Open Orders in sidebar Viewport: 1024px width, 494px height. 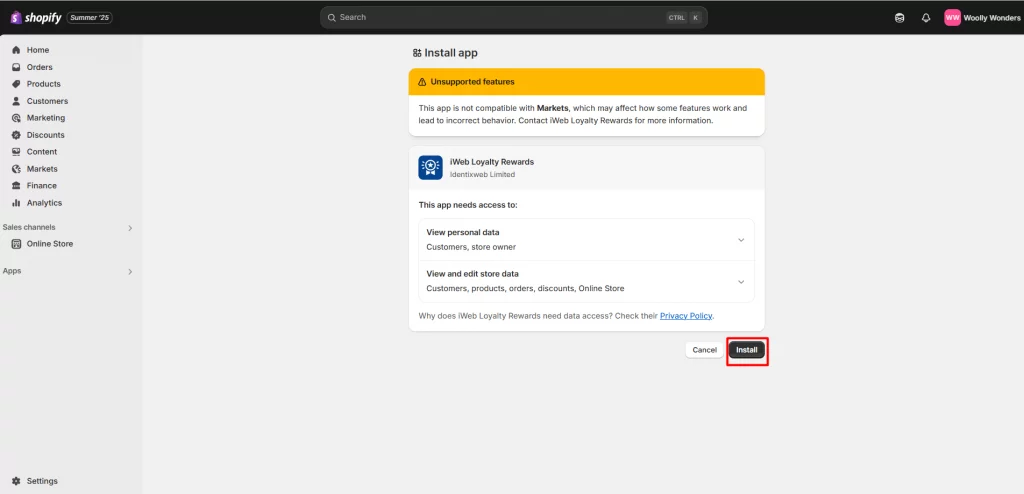coord(40,67)
